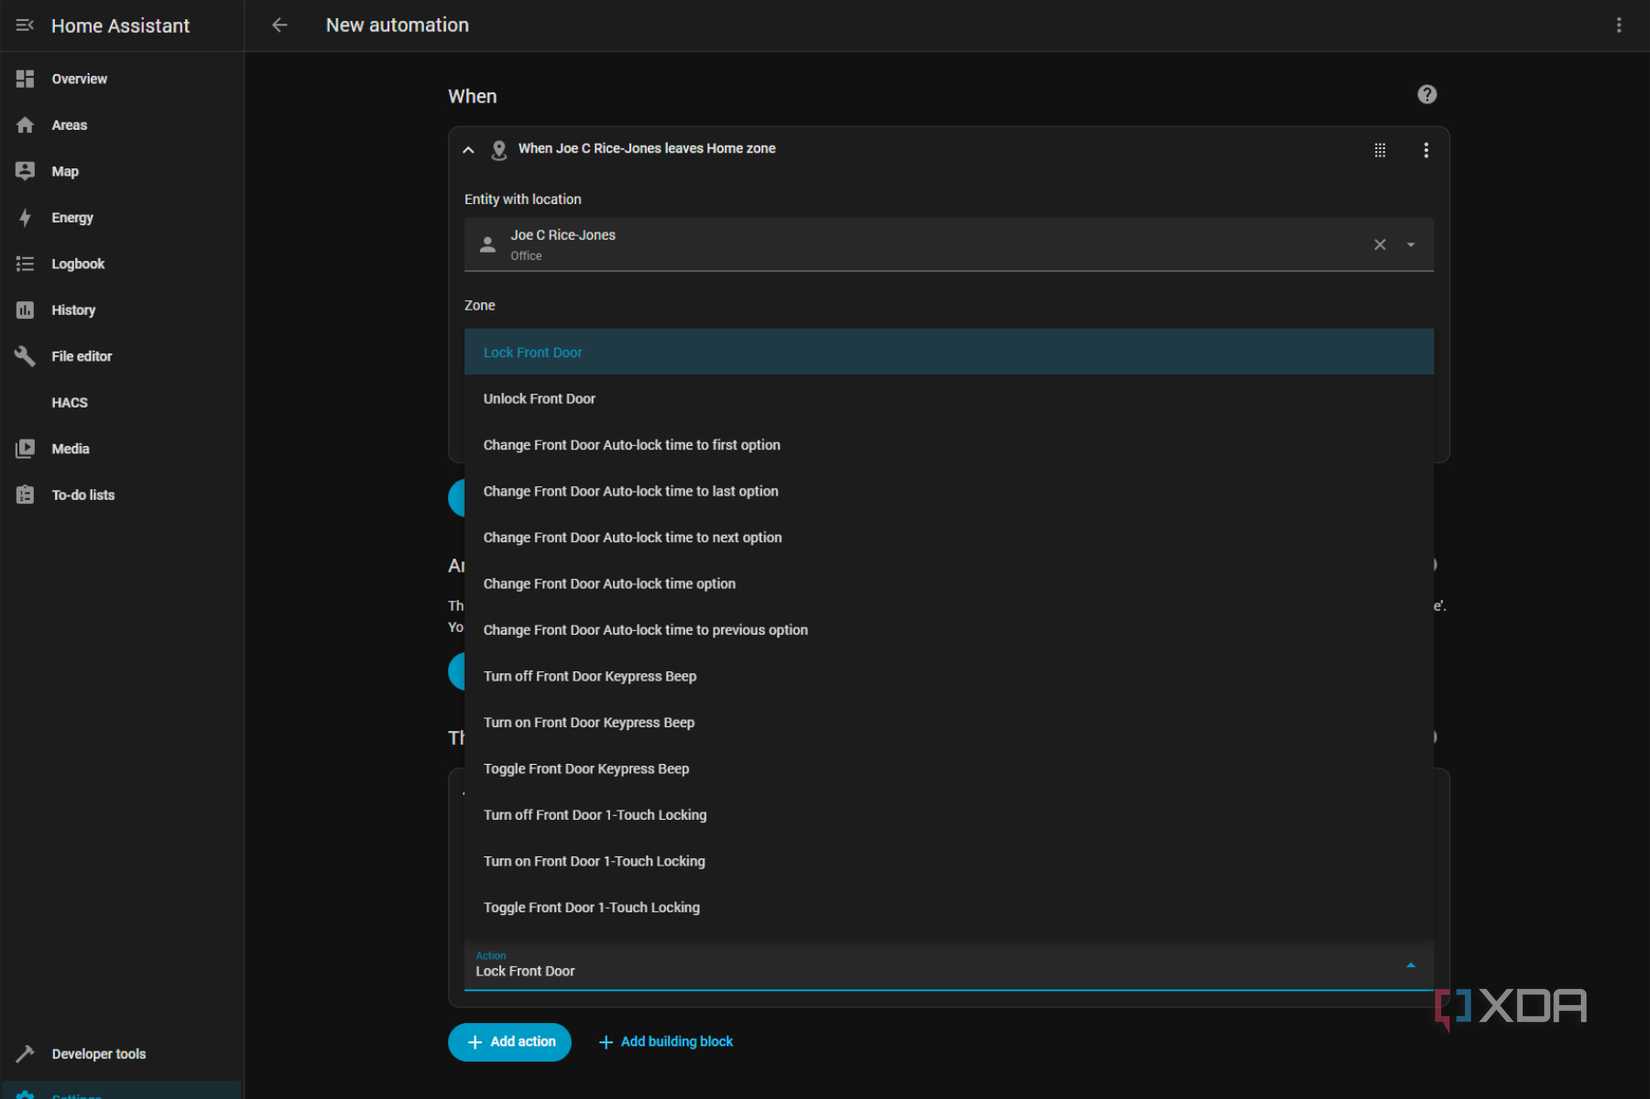The width and height of the screenshot is (1650, 1099).
Task: Collapse the Action dropdown with its arrow
Action: 1411,965
